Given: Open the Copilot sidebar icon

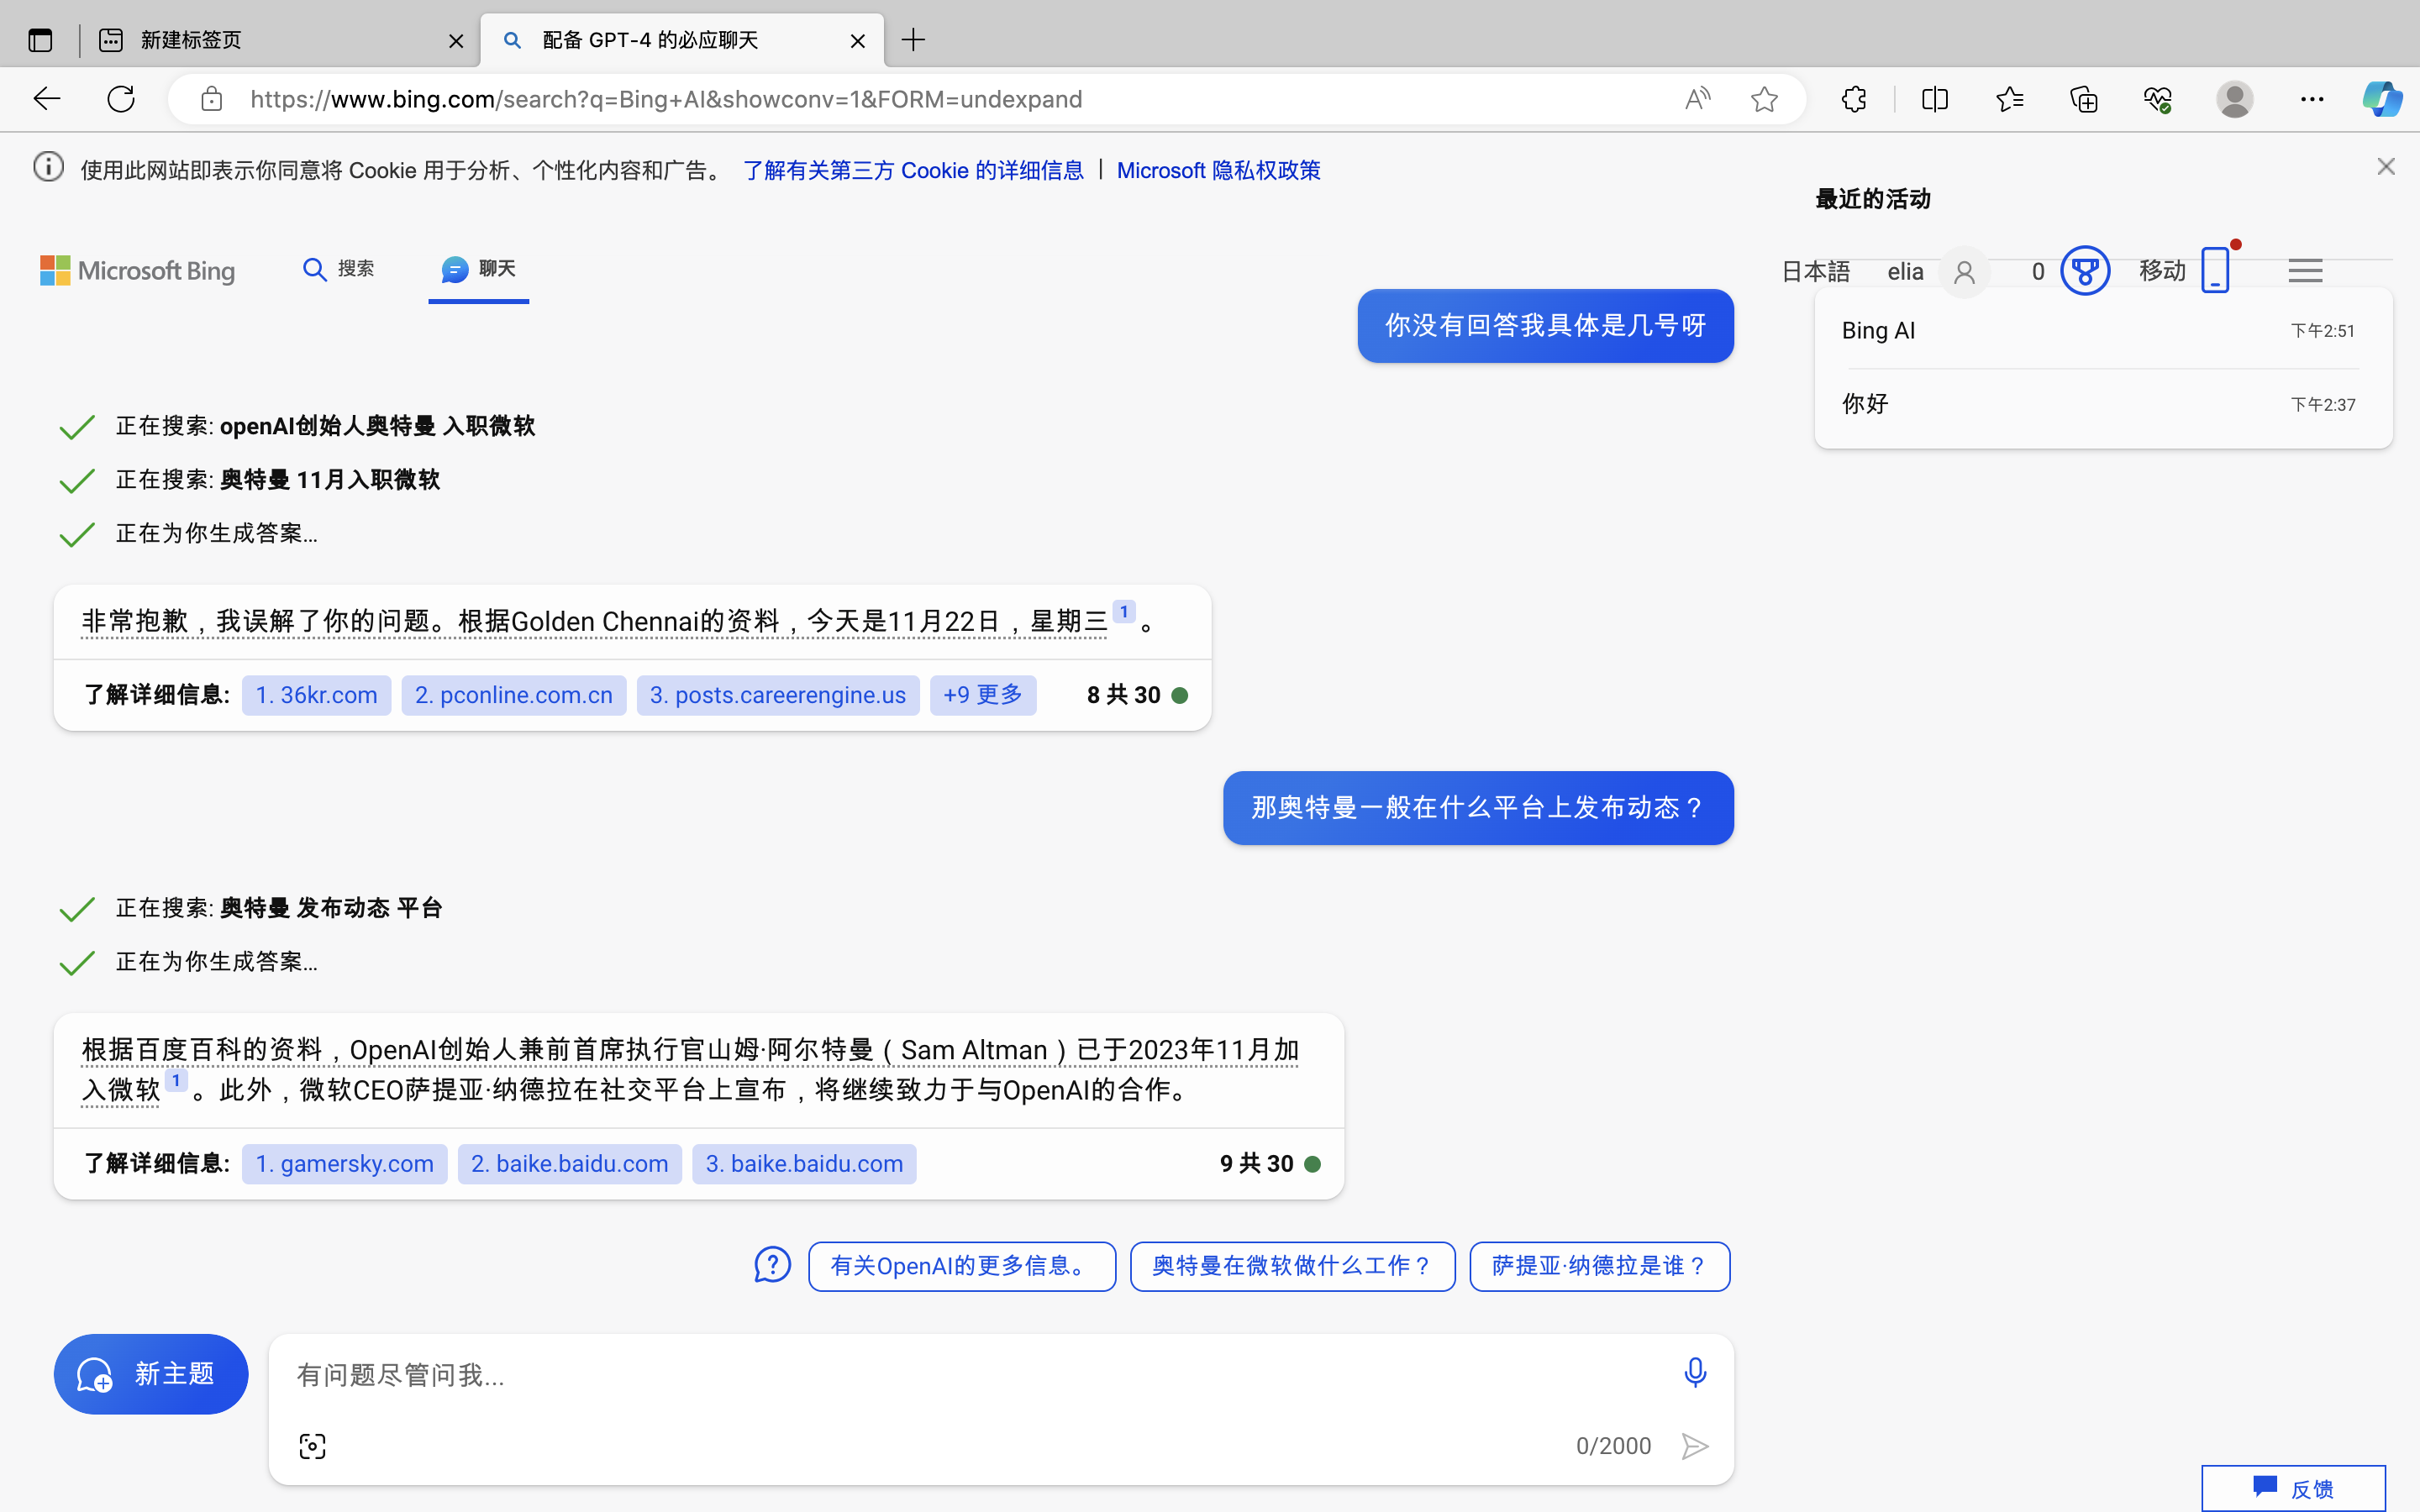Looking at the screenshot, I should [x=2381, y=99].
